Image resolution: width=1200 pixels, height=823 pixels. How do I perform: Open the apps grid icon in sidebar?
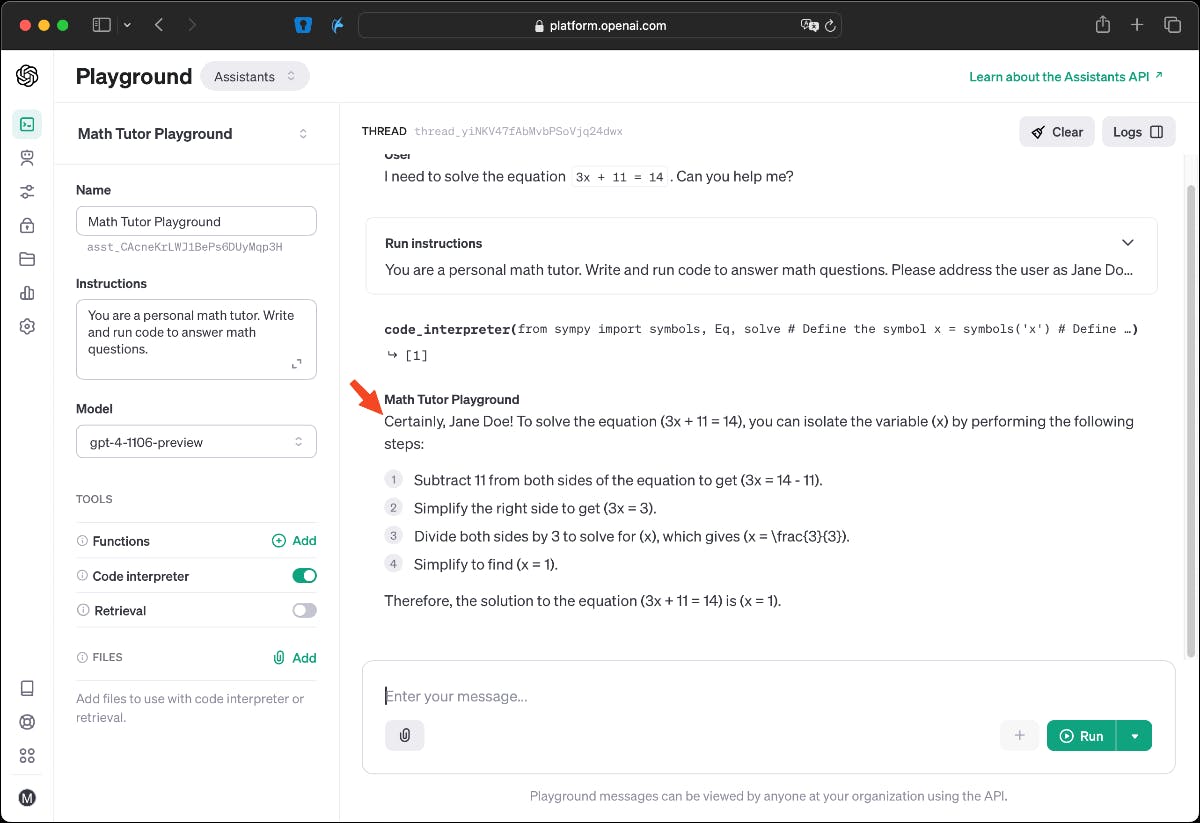point(27,756)
